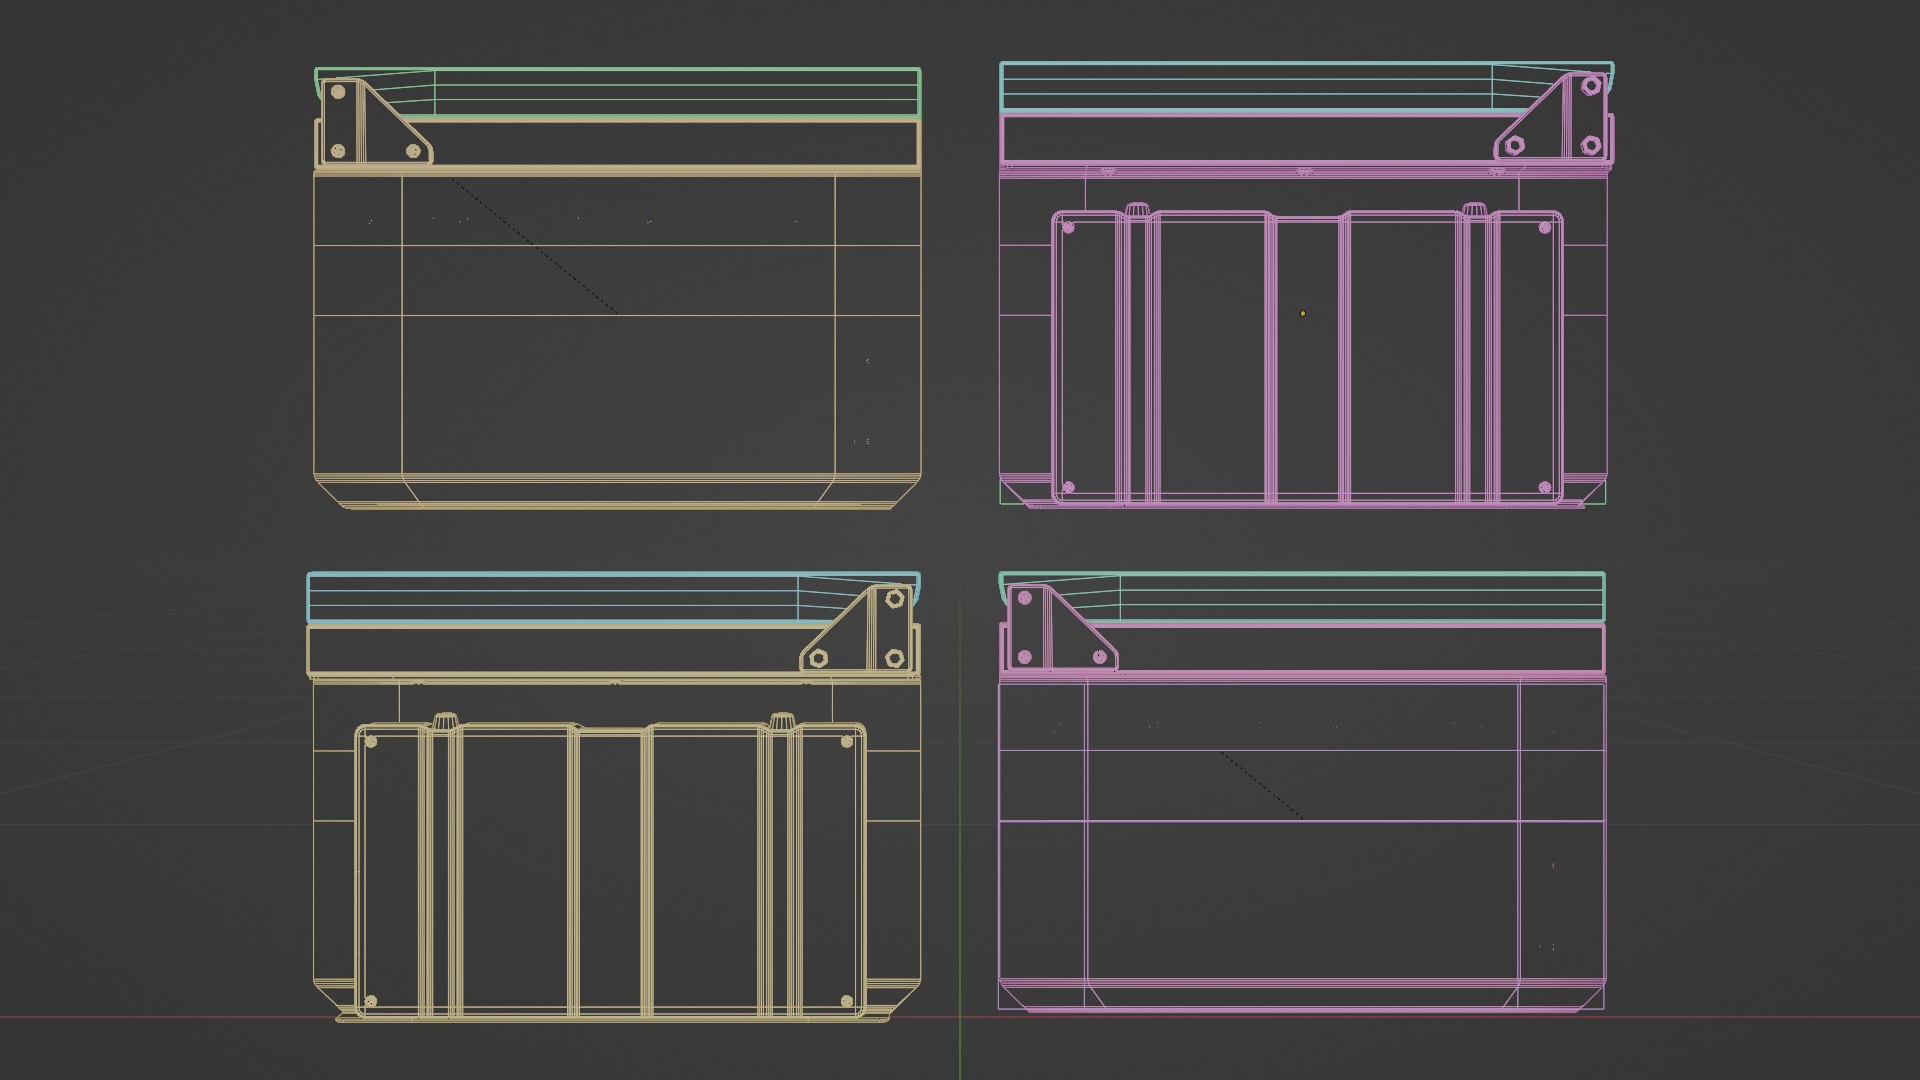Click the green Y-axis line at the bottom center
The width and height of the screenshot is (1920, 1080).
click(x=960, y=1050)
